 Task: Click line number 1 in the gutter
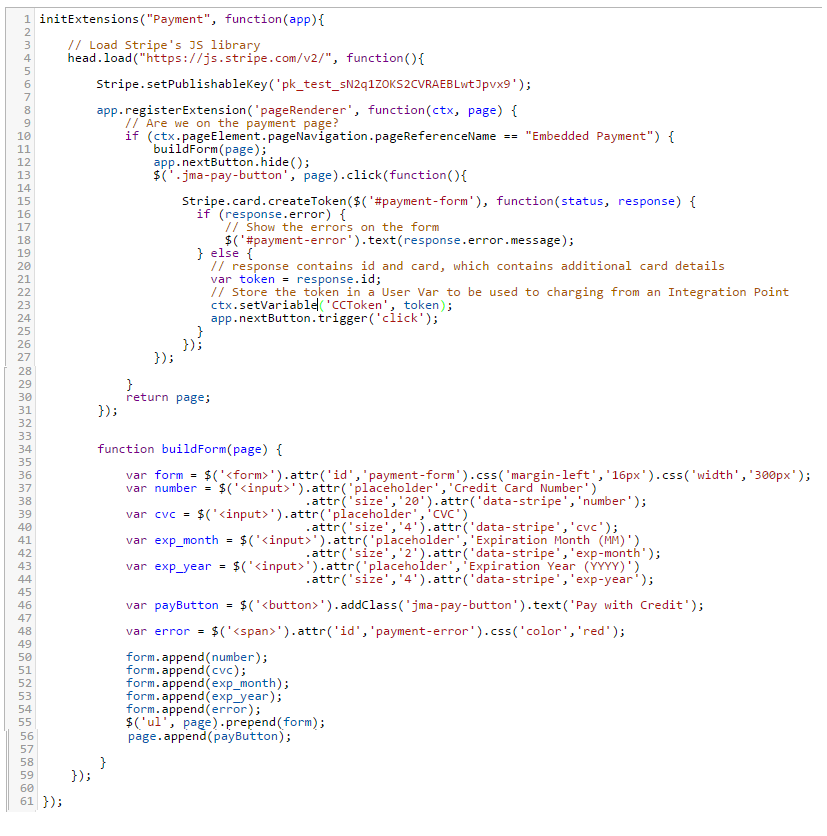27,19
